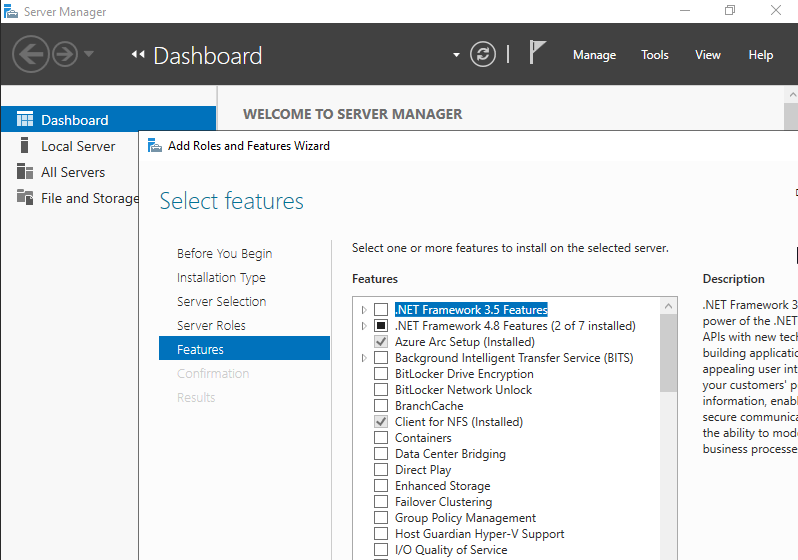Click the Add Roles and Features Wizard icon
The width and height of the screenshot is (798, 560).
[x=155, y=146]
